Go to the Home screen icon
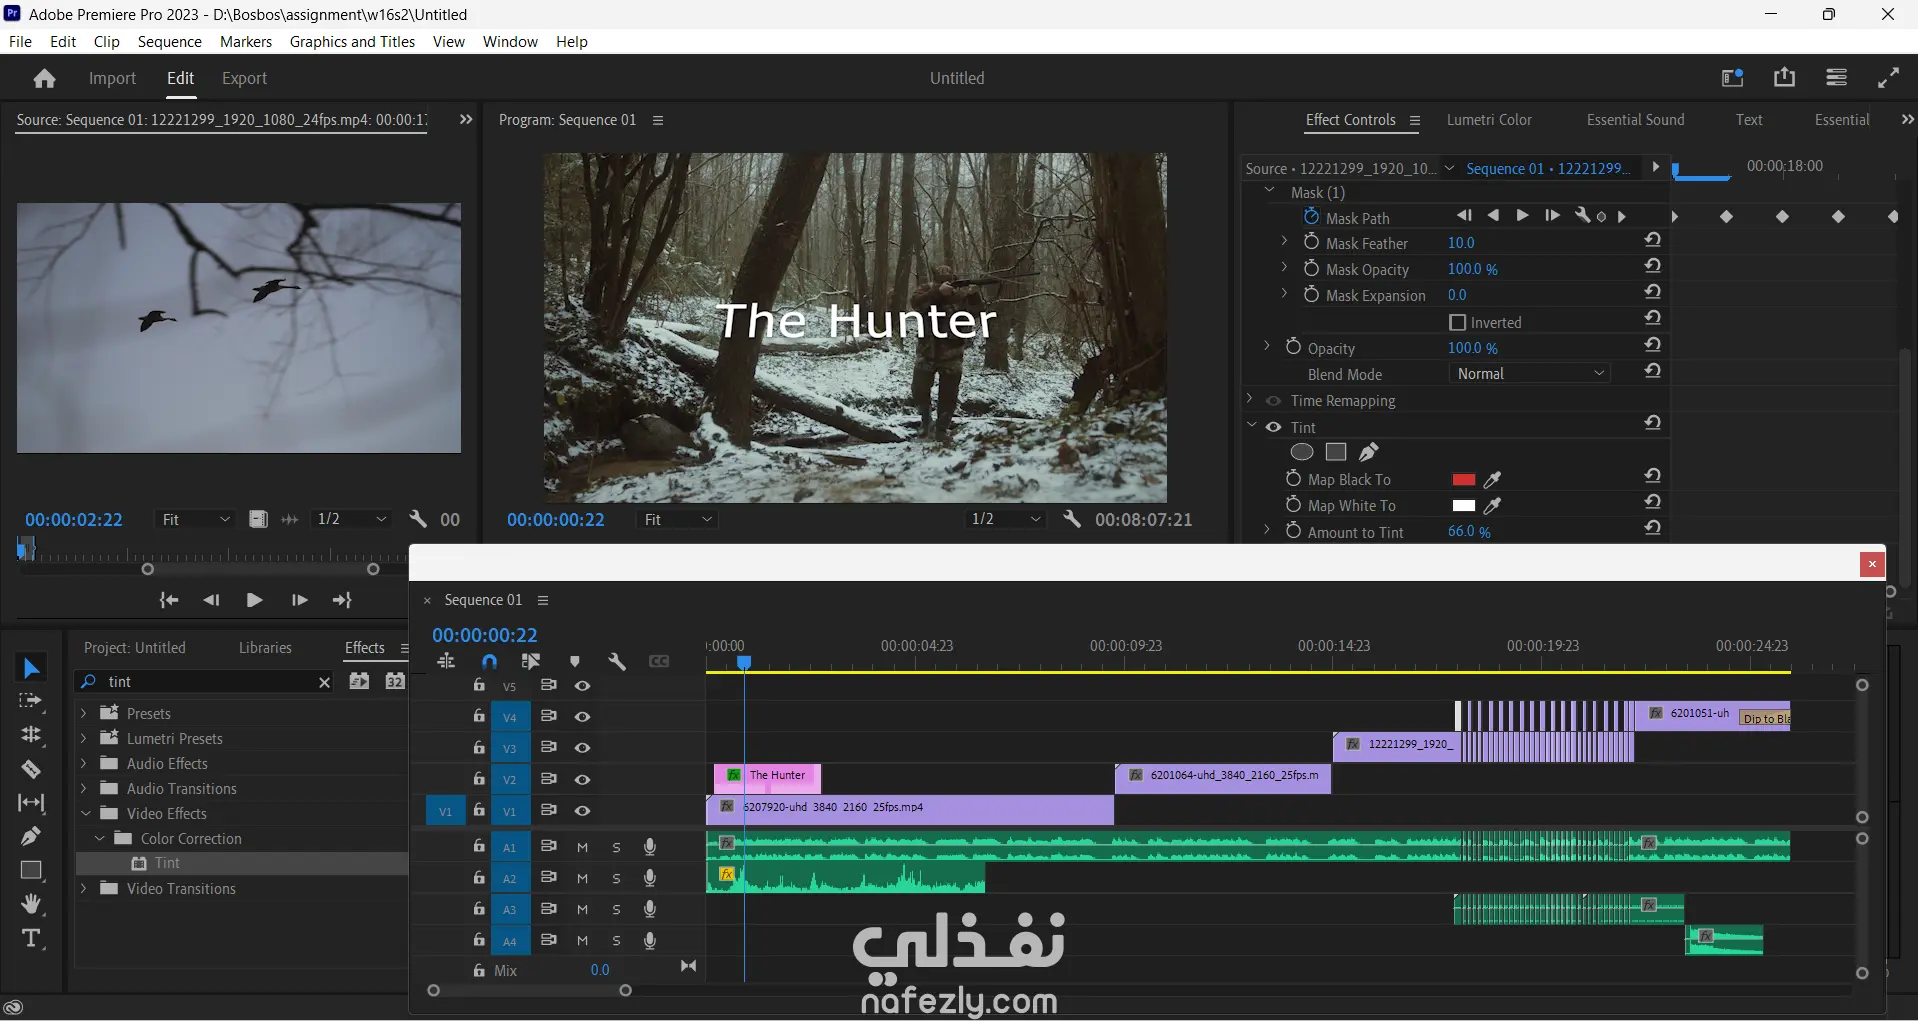 pyautogui.click(x=44, y=79)
